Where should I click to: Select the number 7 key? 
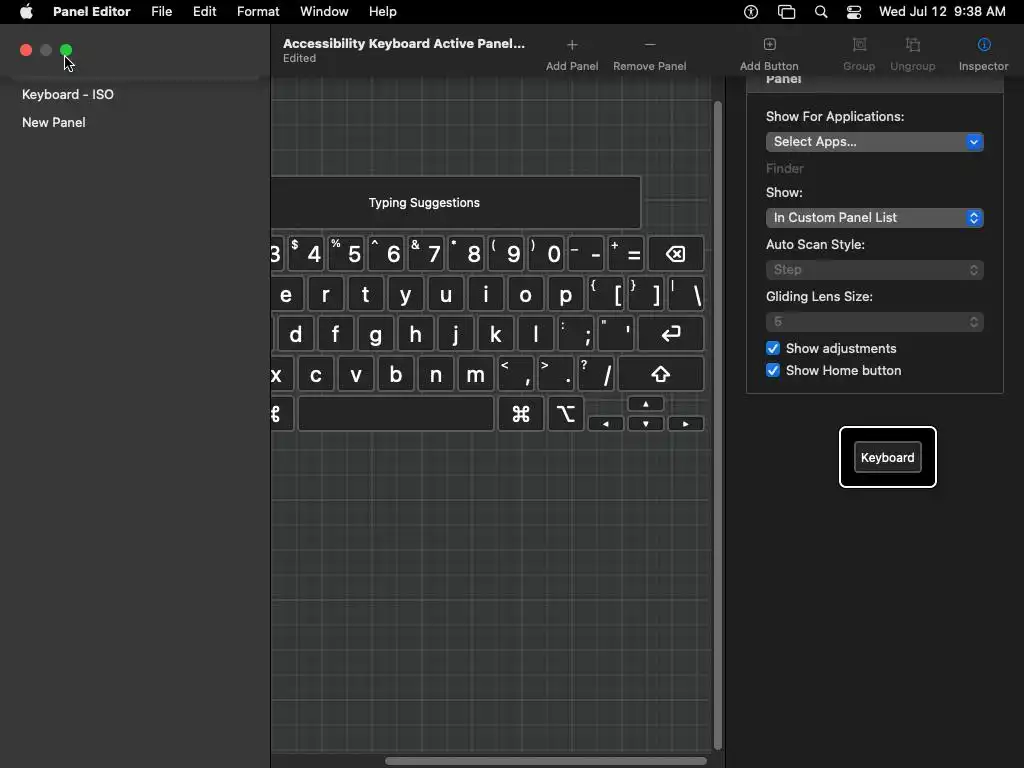pos(425,253)
